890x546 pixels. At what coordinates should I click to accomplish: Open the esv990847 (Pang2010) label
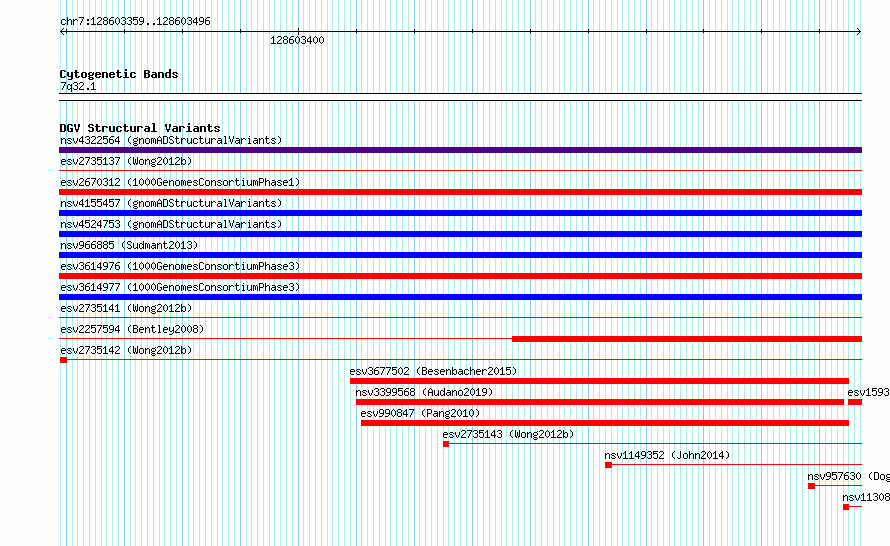pyautogui.click(x=420, y=413)
